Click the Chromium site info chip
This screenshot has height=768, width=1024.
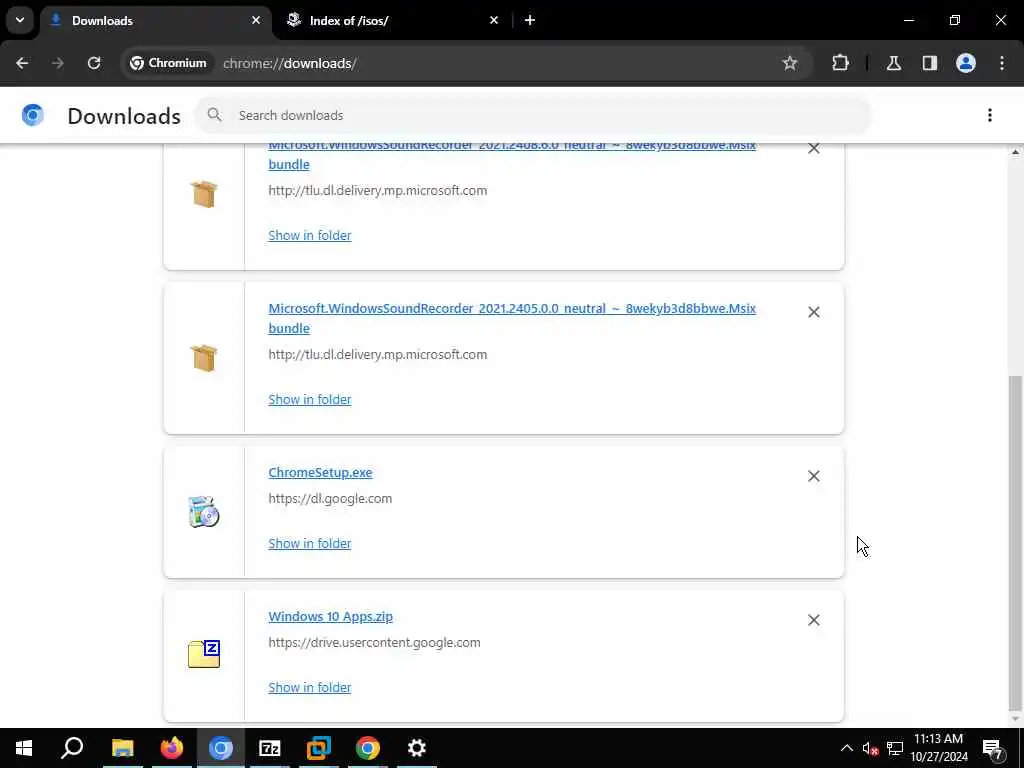pyautogui.click(x=168, y=63)
